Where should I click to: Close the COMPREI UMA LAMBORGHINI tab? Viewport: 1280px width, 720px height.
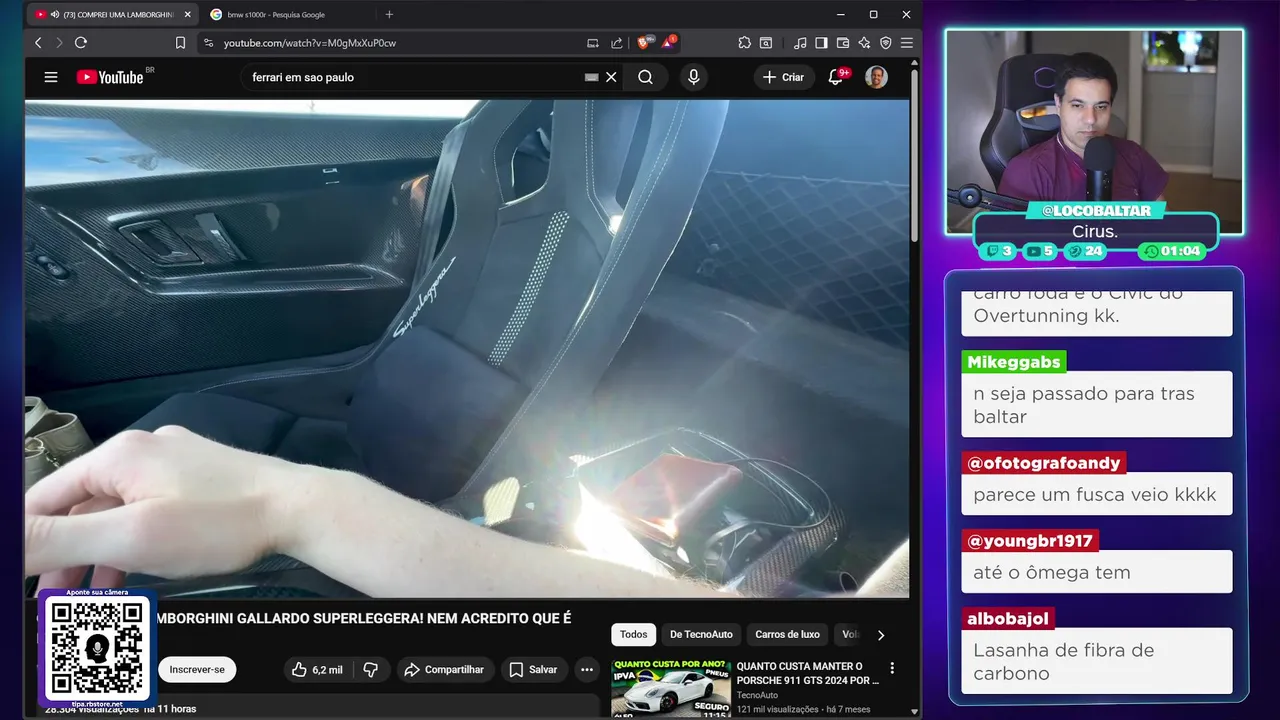tap(187, 15)
